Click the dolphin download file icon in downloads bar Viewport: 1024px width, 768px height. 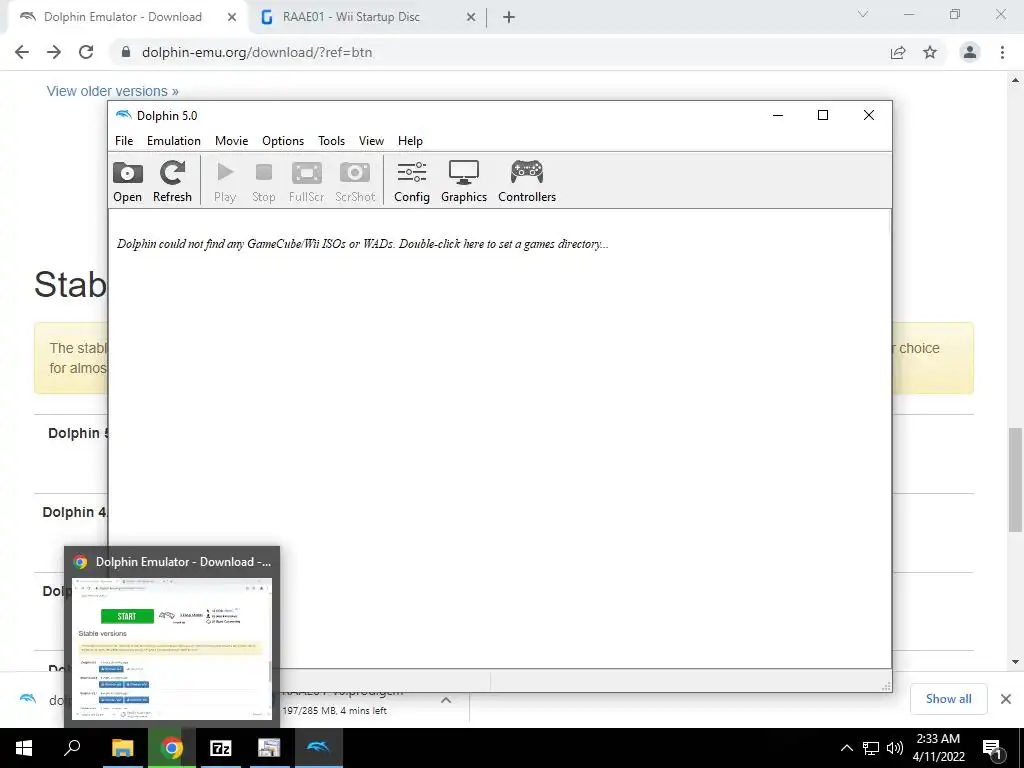pos(28,699)
